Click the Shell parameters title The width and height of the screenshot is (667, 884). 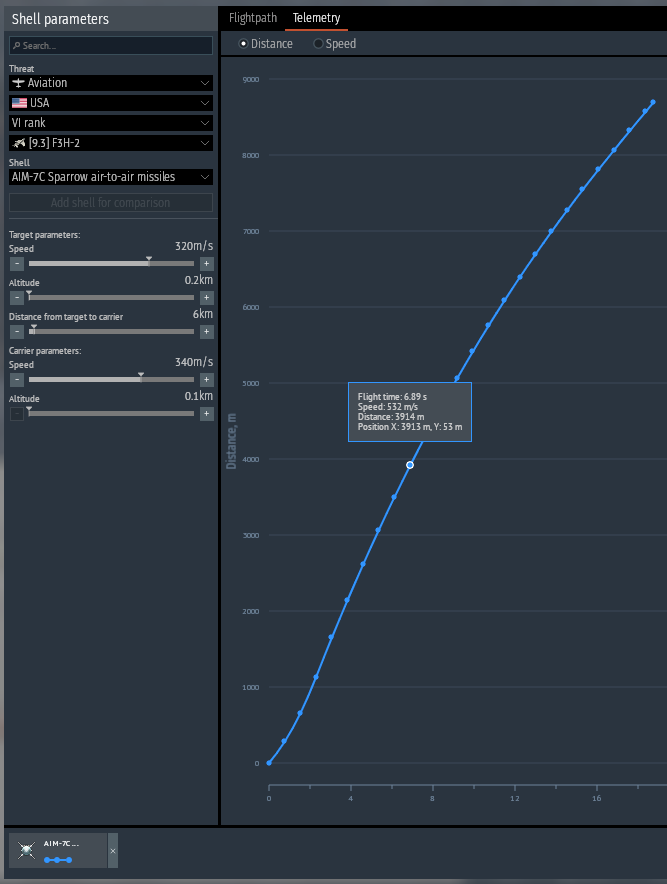click(60, 19)
